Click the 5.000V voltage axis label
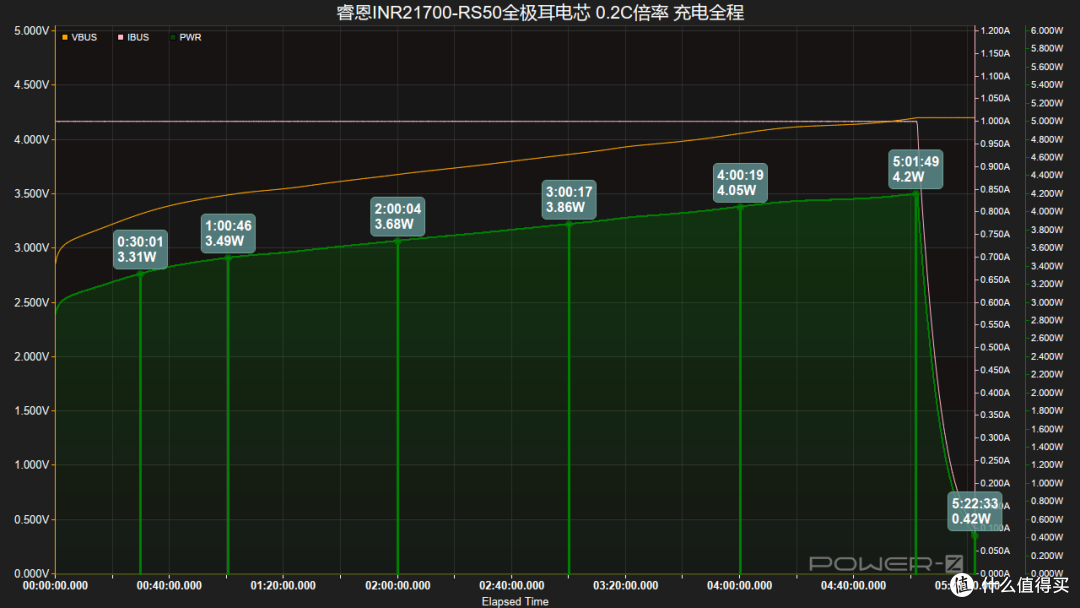The width and height of the screenshot is (1080, 608). tap(32, 31)
